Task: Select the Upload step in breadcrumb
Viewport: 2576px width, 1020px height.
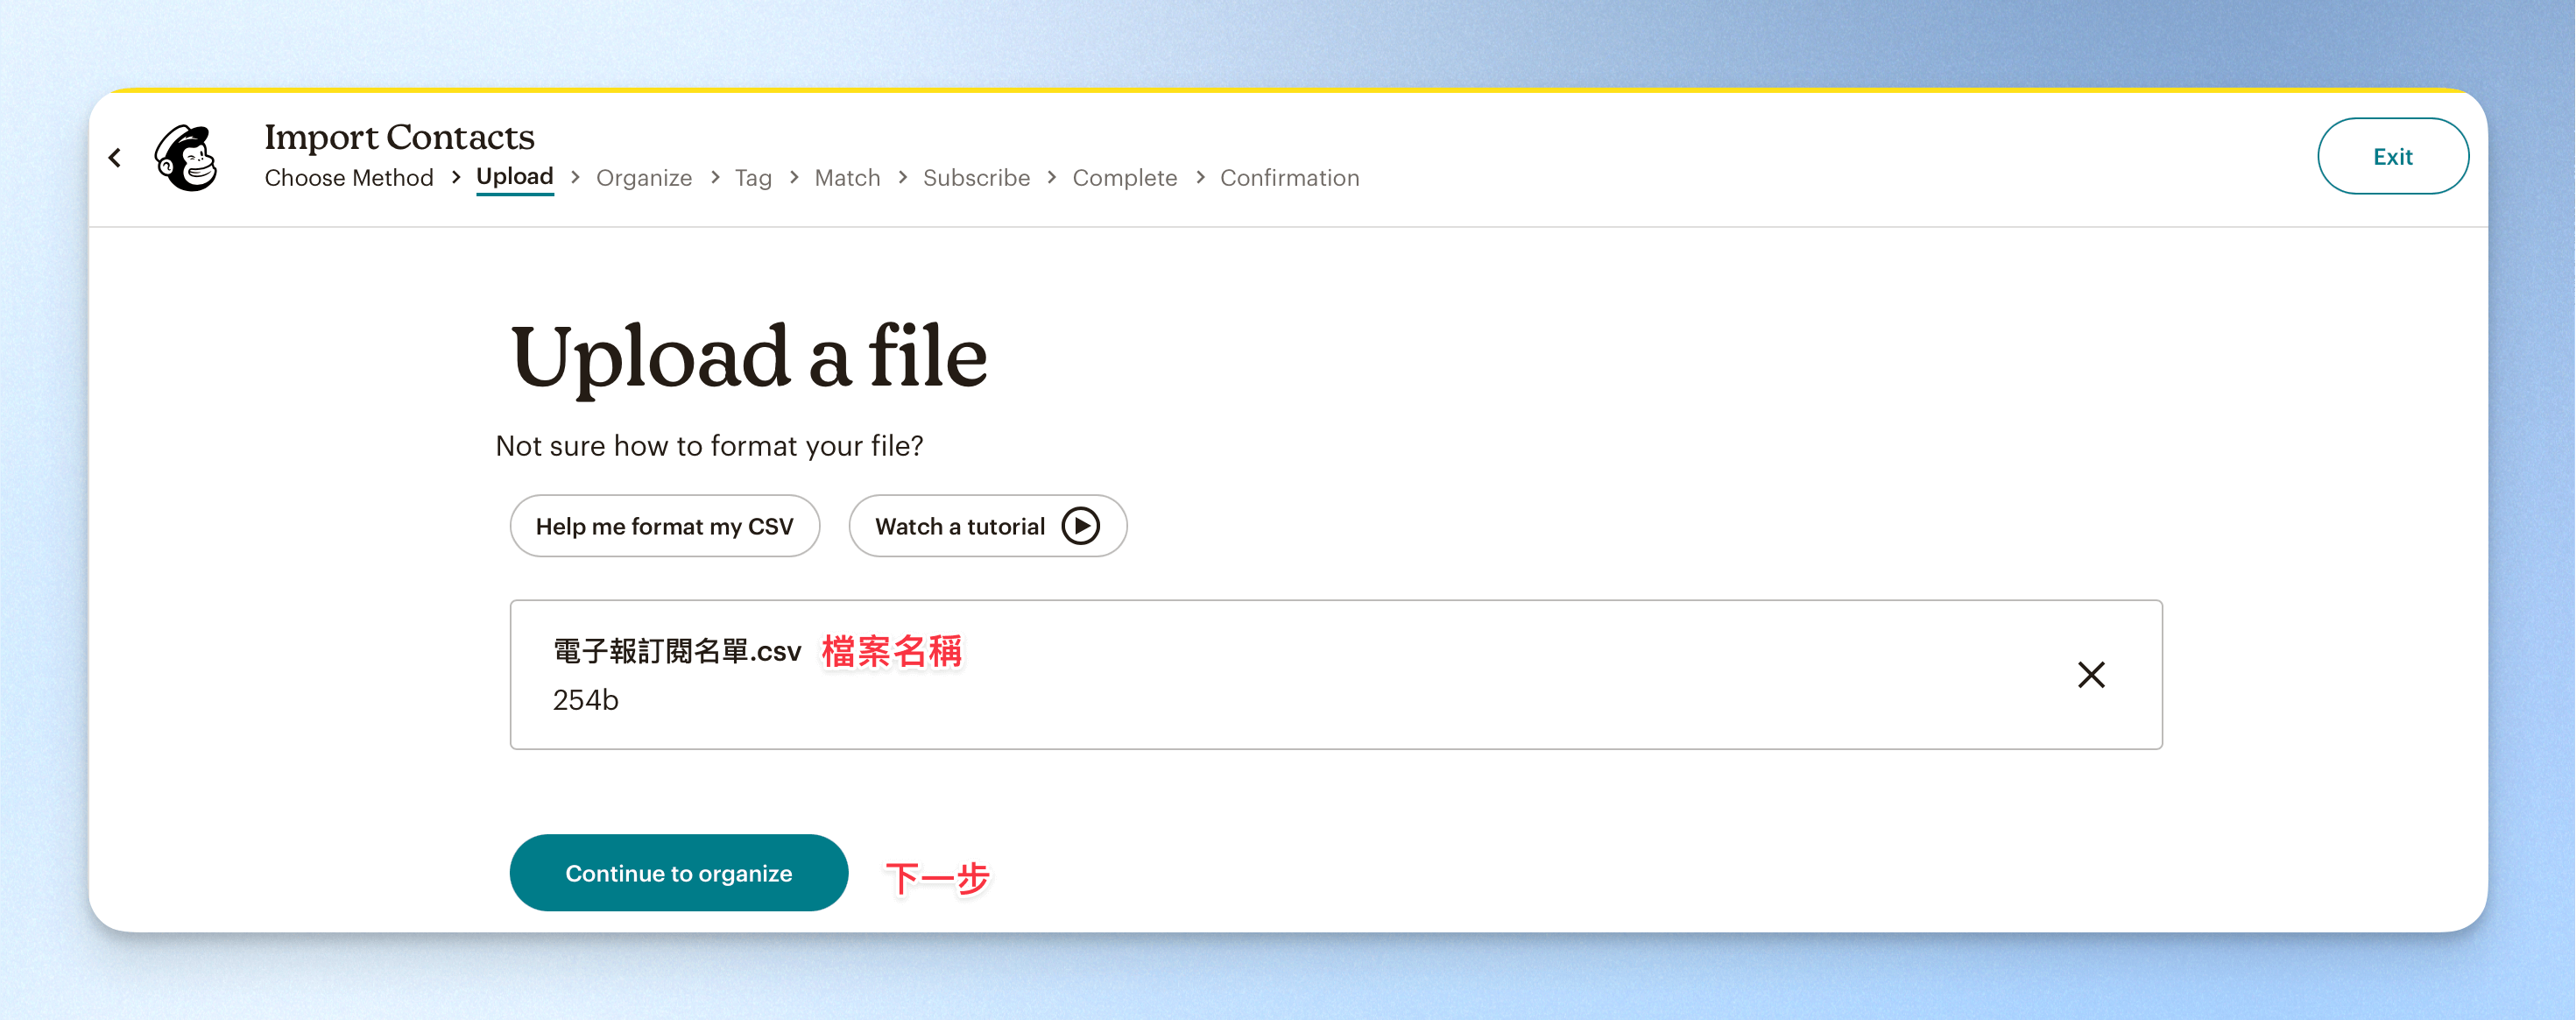Action: pos(515,177)
